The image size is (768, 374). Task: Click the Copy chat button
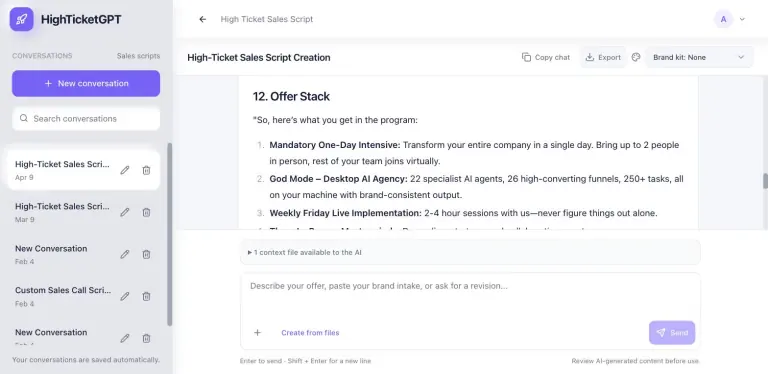[546, 57]
